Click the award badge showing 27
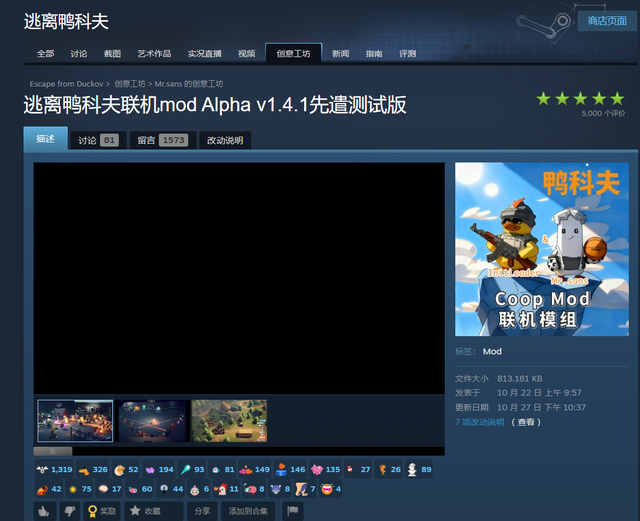This screenshot has height=521, width=640. coord(358,470)
